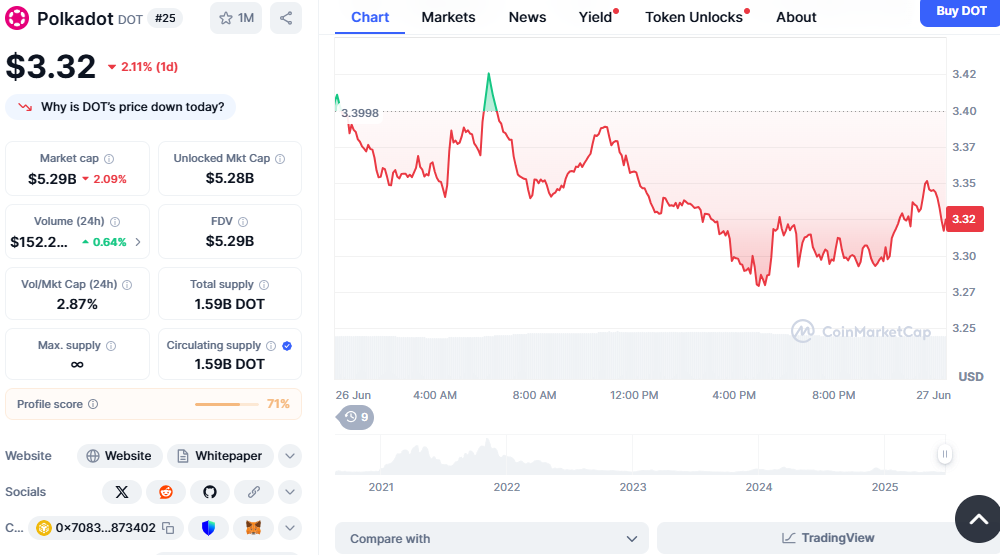Click Circulating supply info icon
The image size is (1000, 555).
tap(271, 346)
